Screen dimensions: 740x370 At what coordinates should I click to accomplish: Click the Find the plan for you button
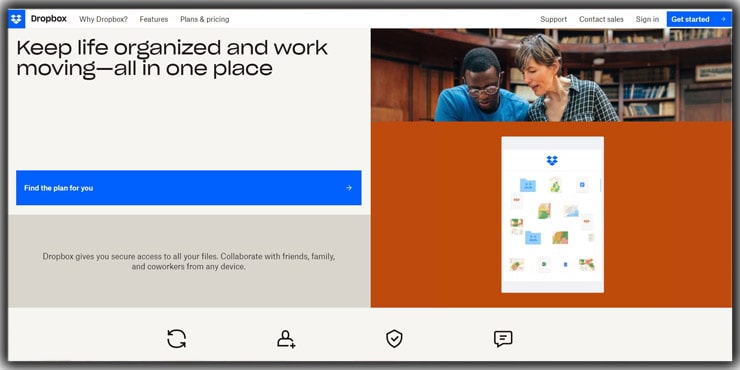click(189, 188)
